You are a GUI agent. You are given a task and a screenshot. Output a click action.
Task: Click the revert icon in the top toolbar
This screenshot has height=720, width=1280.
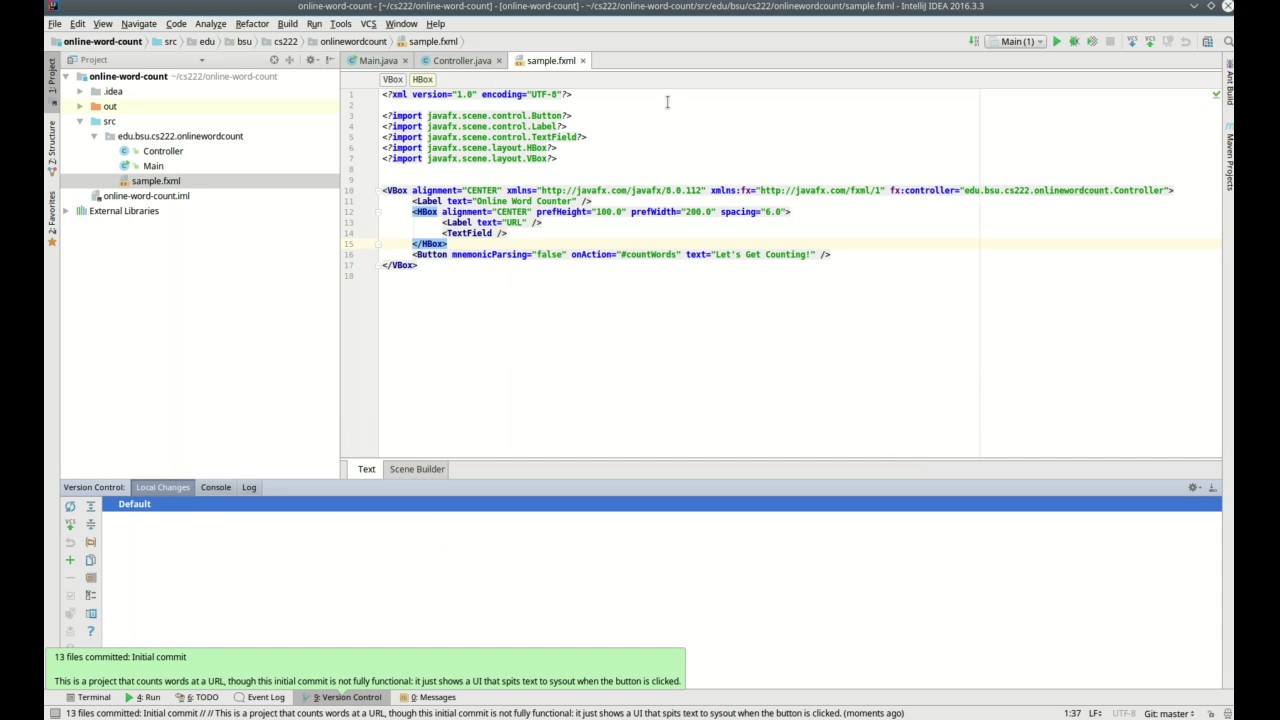(1186, 42)
